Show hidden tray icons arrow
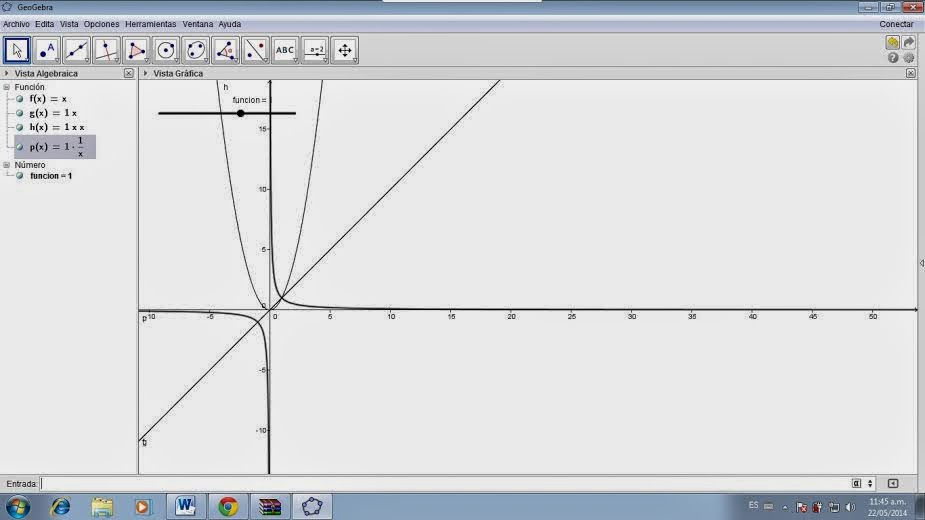Image resolution: width=925 pixels, height=520 pixels. click(785, 507)
